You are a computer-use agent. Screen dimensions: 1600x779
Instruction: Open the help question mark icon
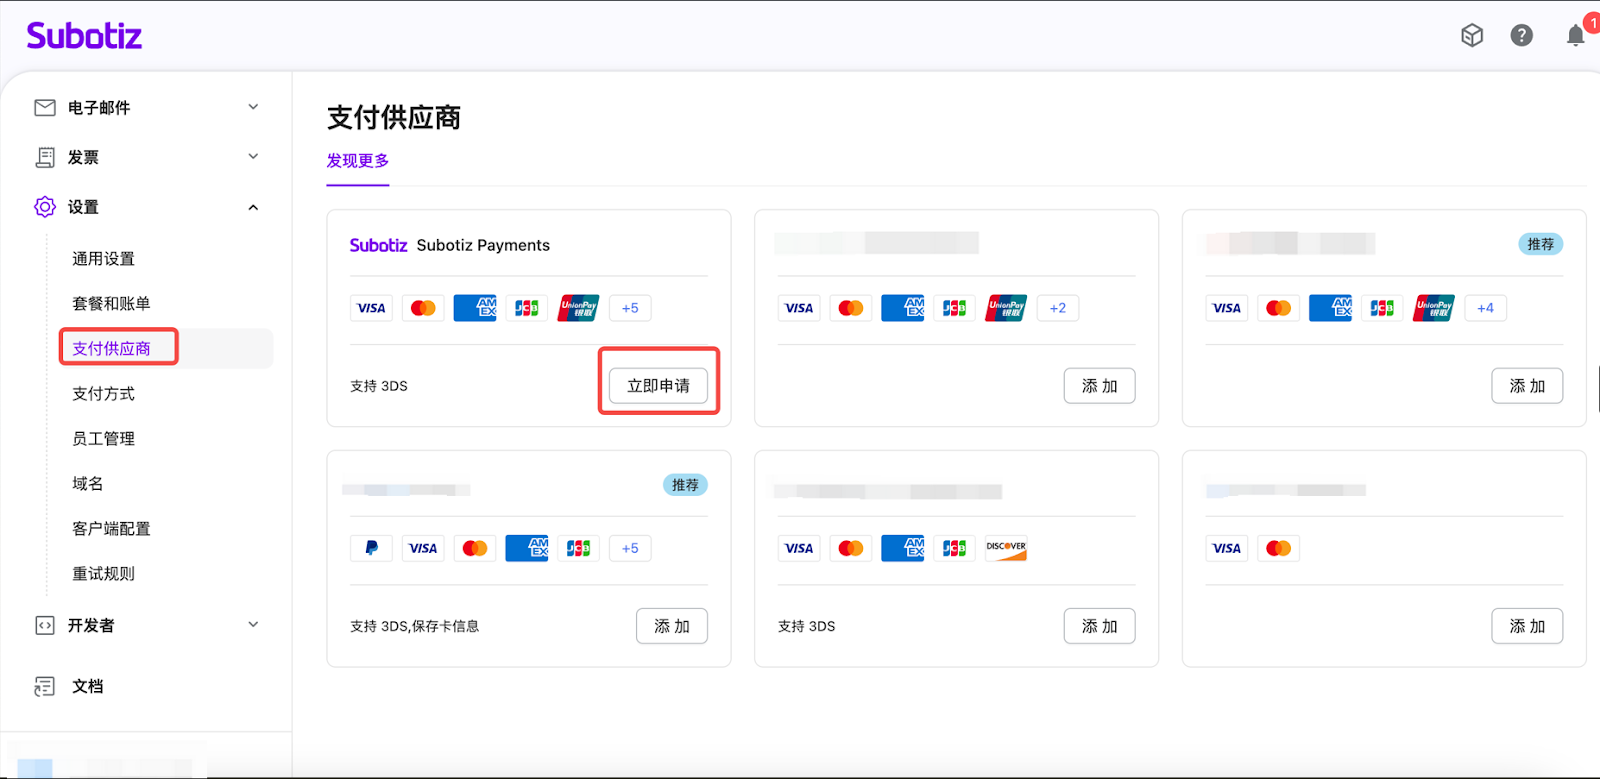(1521, 36)
